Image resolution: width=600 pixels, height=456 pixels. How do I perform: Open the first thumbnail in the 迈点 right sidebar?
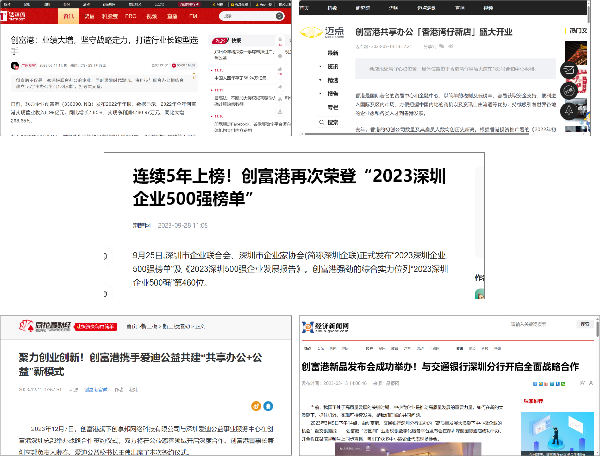pyautogui.click(x=576, y=53)
